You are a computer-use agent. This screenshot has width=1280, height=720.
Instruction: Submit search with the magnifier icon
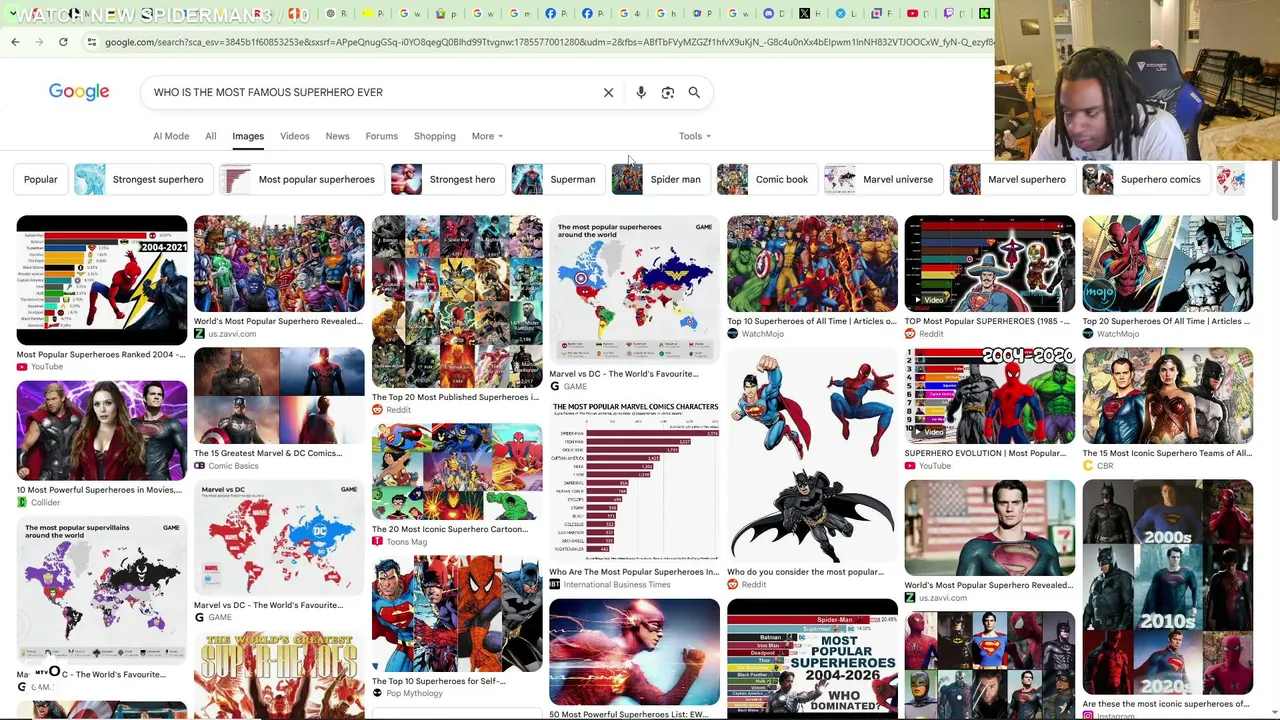(694, 92)
